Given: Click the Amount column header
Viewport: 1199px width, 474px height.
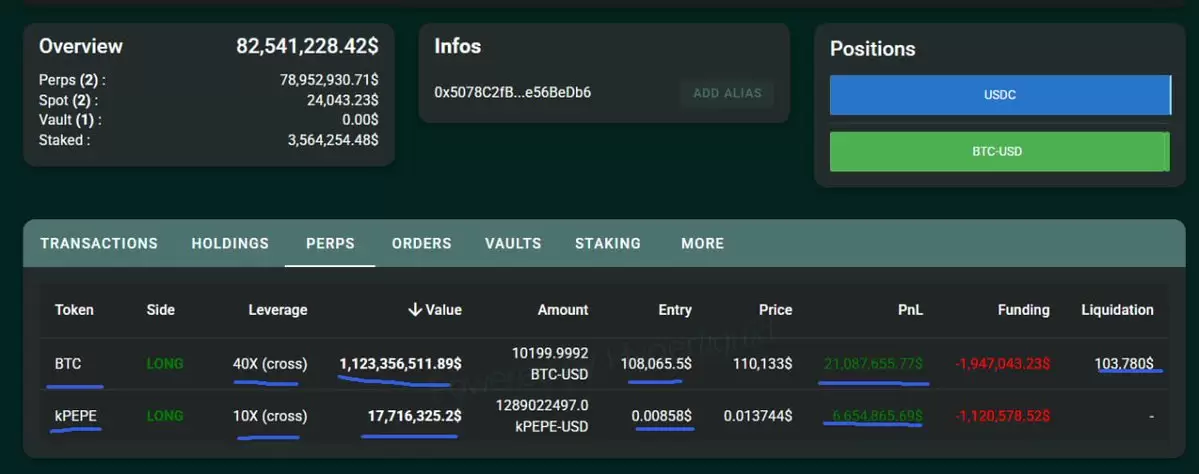Looking at the screenshot, I should (x=563, y=310).
